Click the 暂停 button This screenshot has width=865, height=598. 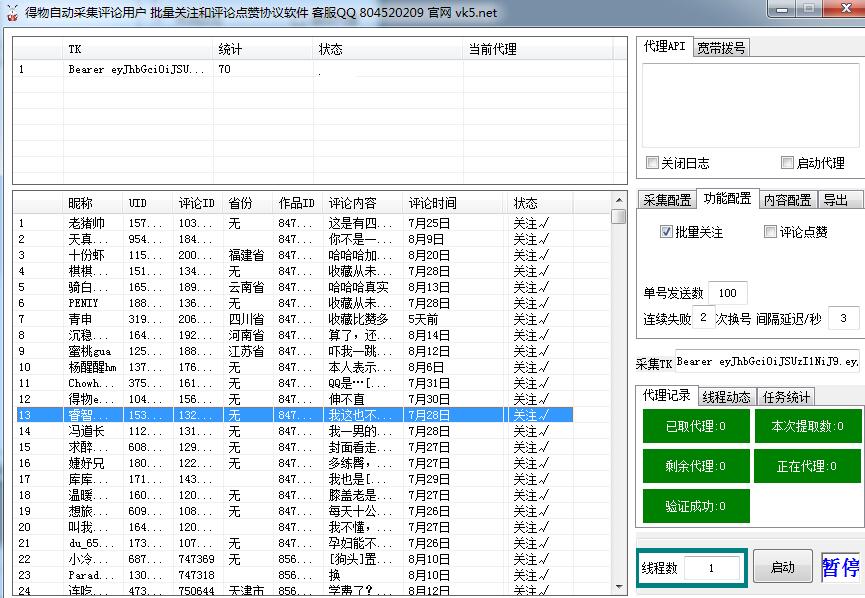click(x=840, y=568)
